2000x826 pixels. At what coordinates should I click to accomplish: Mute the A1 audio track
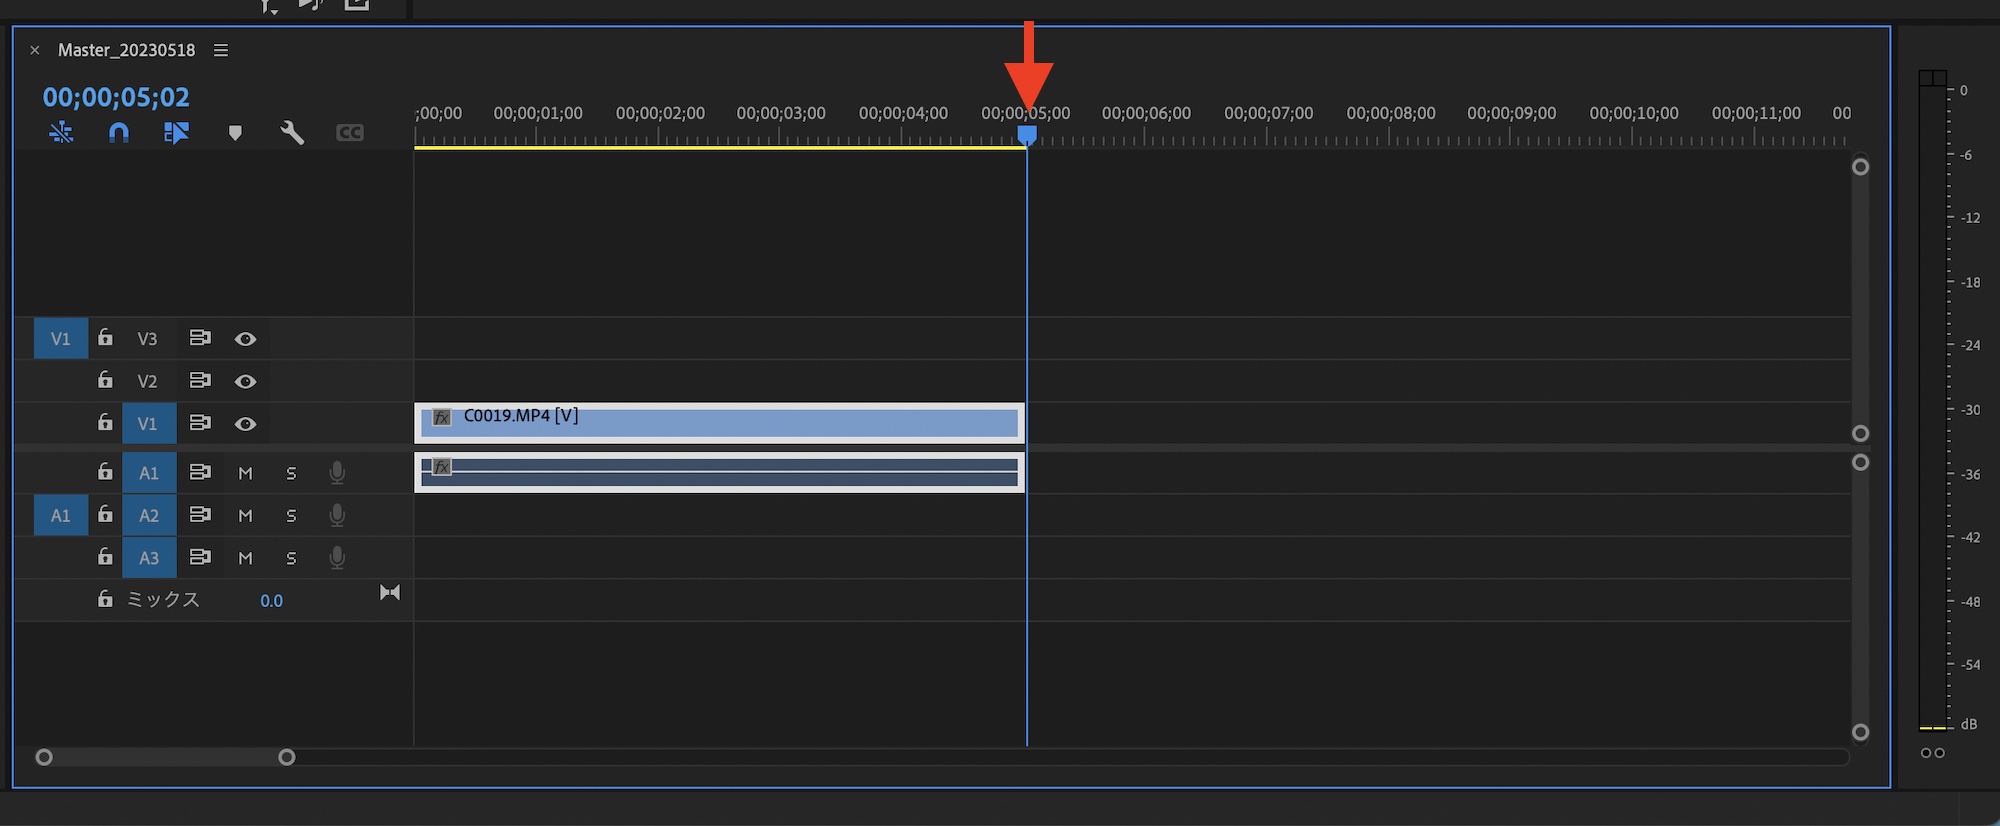click(245, 473)
